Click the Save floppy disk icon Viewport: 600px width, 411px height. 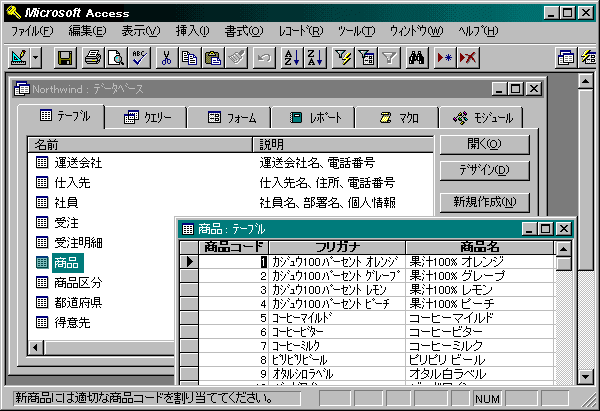pos(65,58)
